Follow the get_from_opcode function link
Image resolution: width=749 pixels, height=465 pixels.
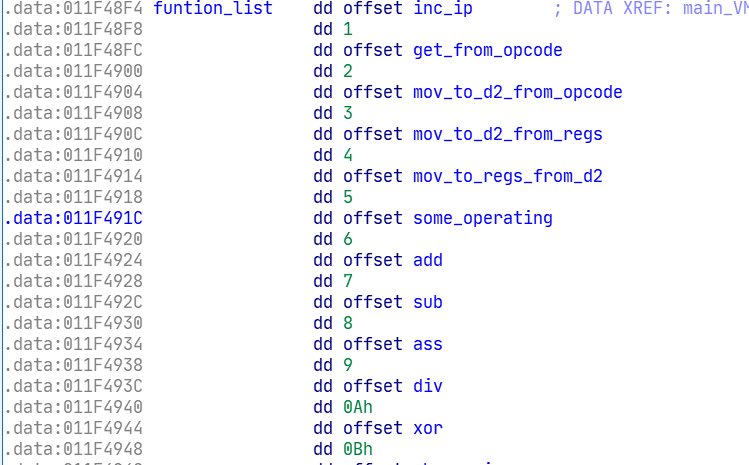point(488,50)
